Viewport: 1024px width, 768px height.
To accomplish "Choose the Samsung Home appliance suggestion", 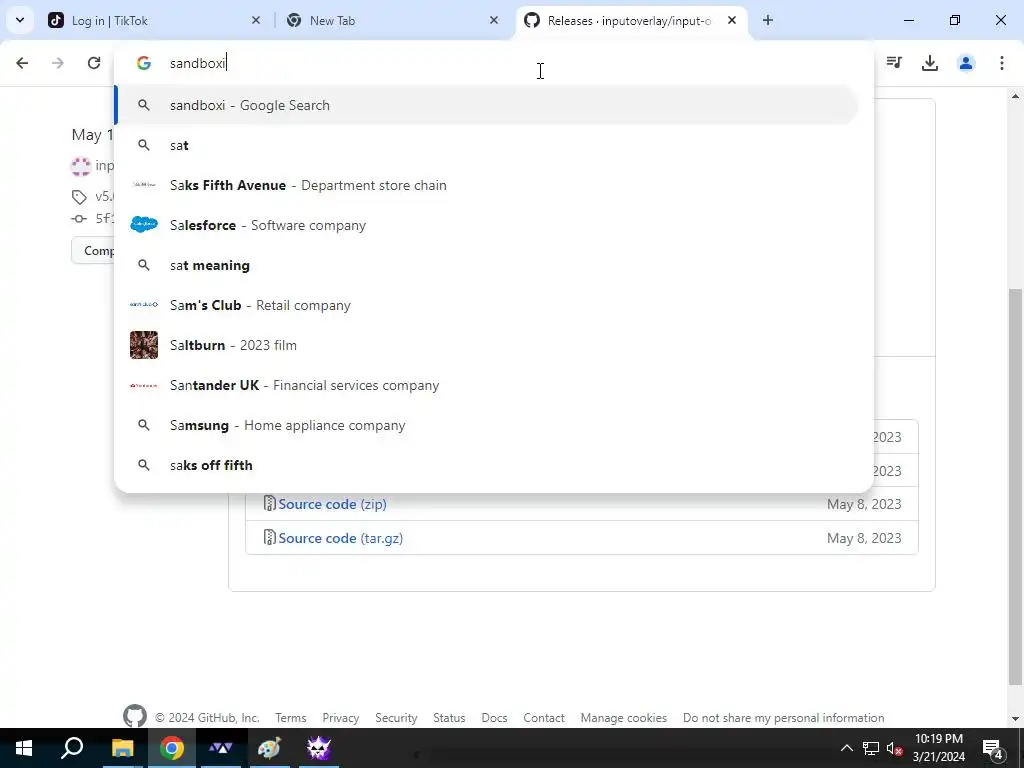I will [487, 425].
